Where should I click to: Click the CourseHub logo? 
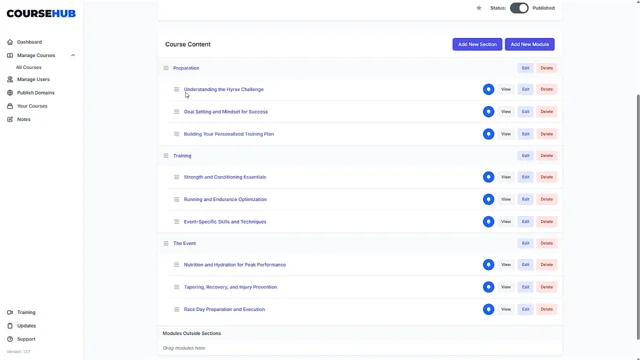(41, 13)
